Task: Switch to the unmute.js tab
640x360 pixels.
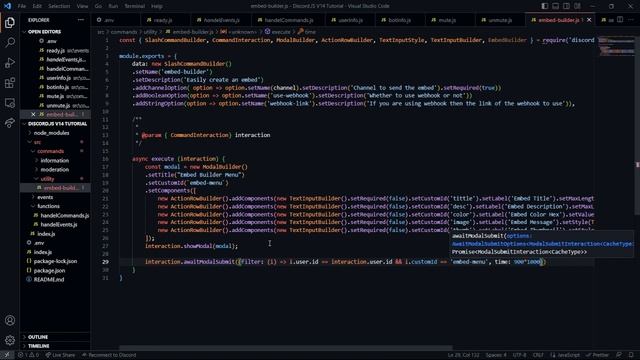Action: pyautogui.click(x=500, y=20)
